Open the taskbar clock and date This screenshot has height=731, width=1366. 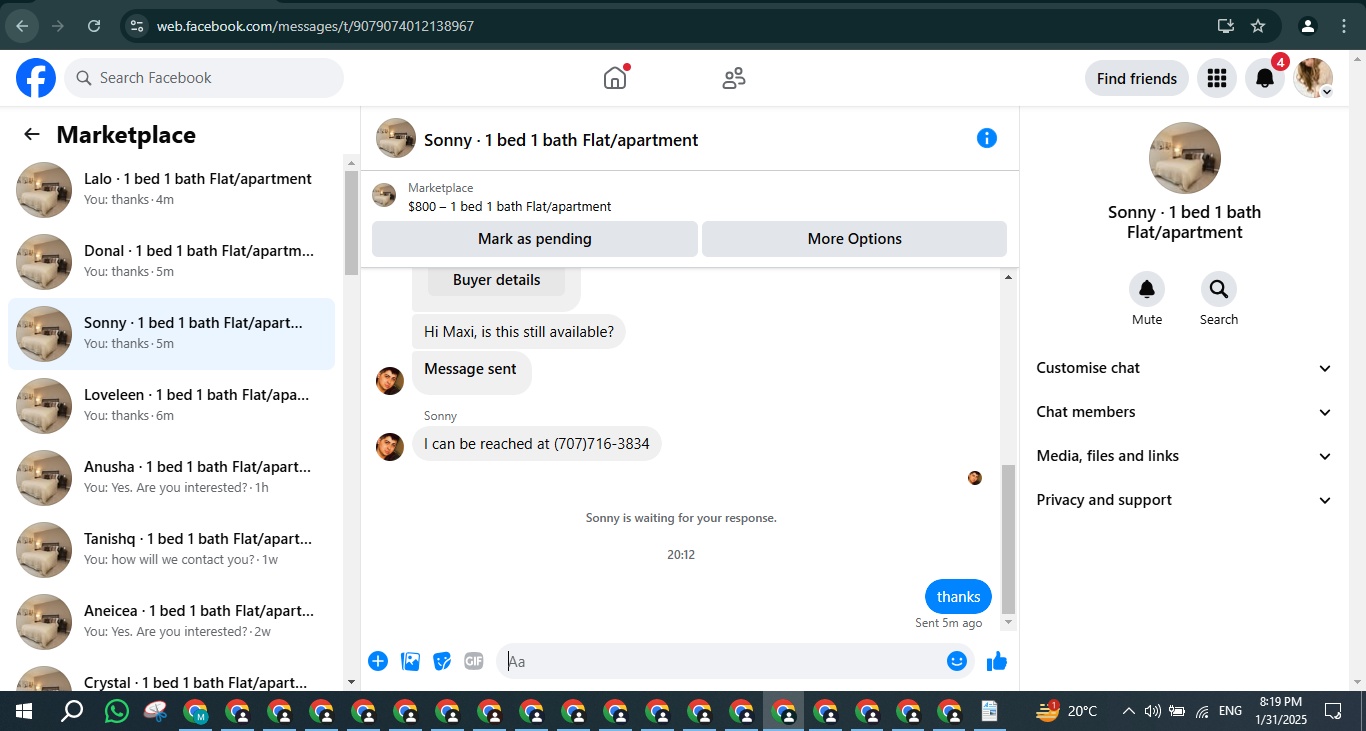[1280, 711]
